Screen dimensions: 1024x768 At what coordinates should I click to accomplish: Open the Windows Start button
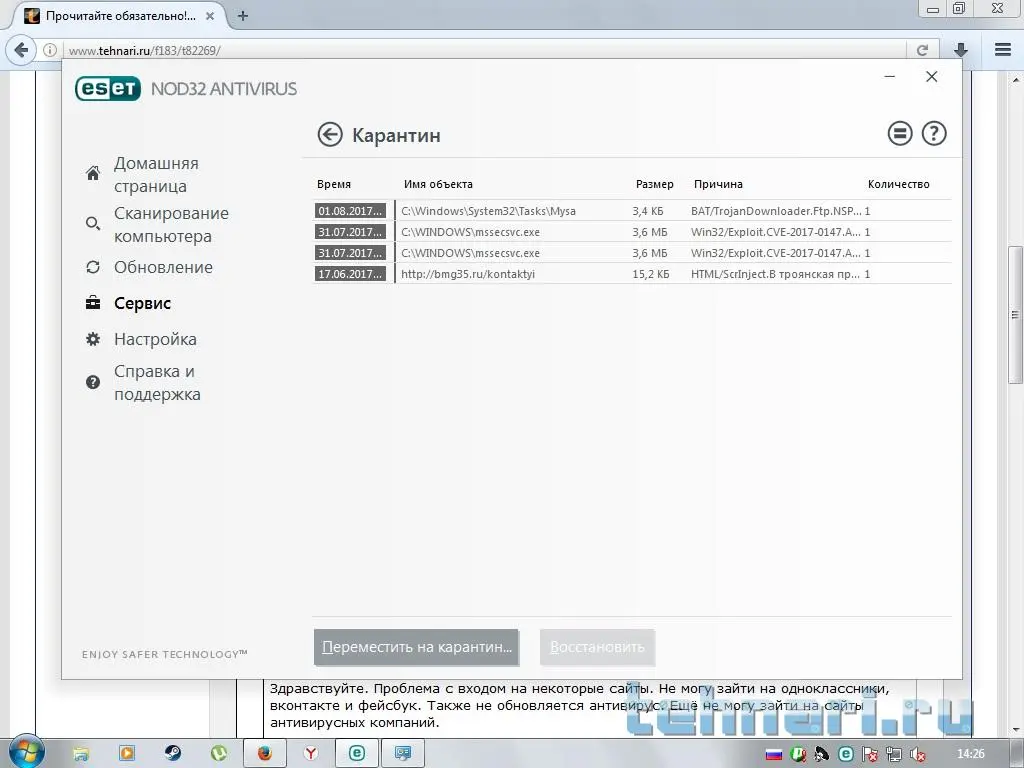coord(27,752)
